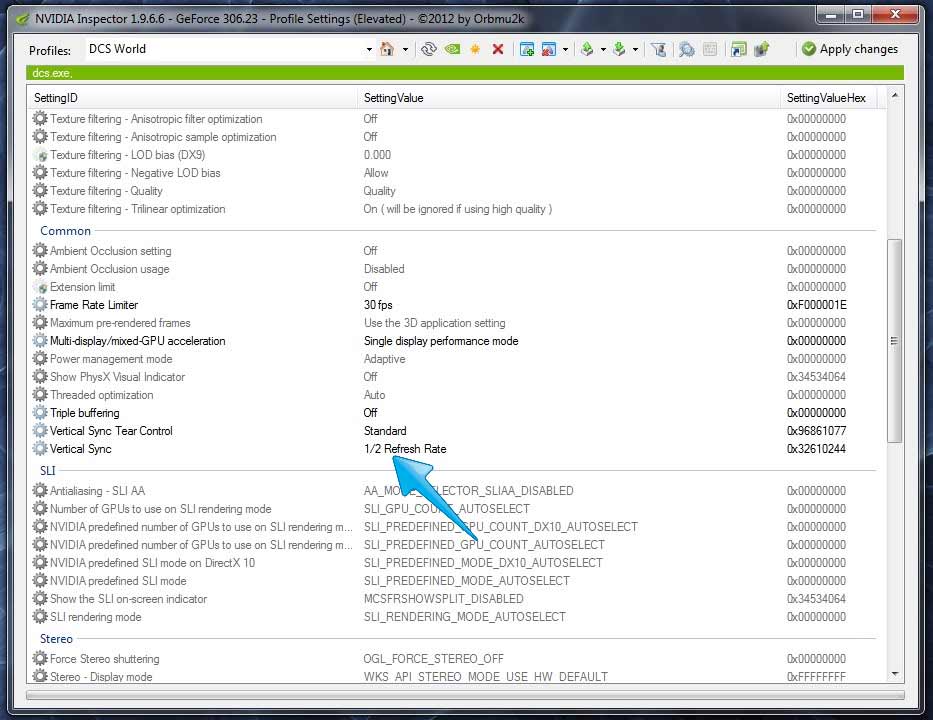Open the Profiles combo box dropdown arrow
This screenshot has width=933, height=720.
(369, 49)
